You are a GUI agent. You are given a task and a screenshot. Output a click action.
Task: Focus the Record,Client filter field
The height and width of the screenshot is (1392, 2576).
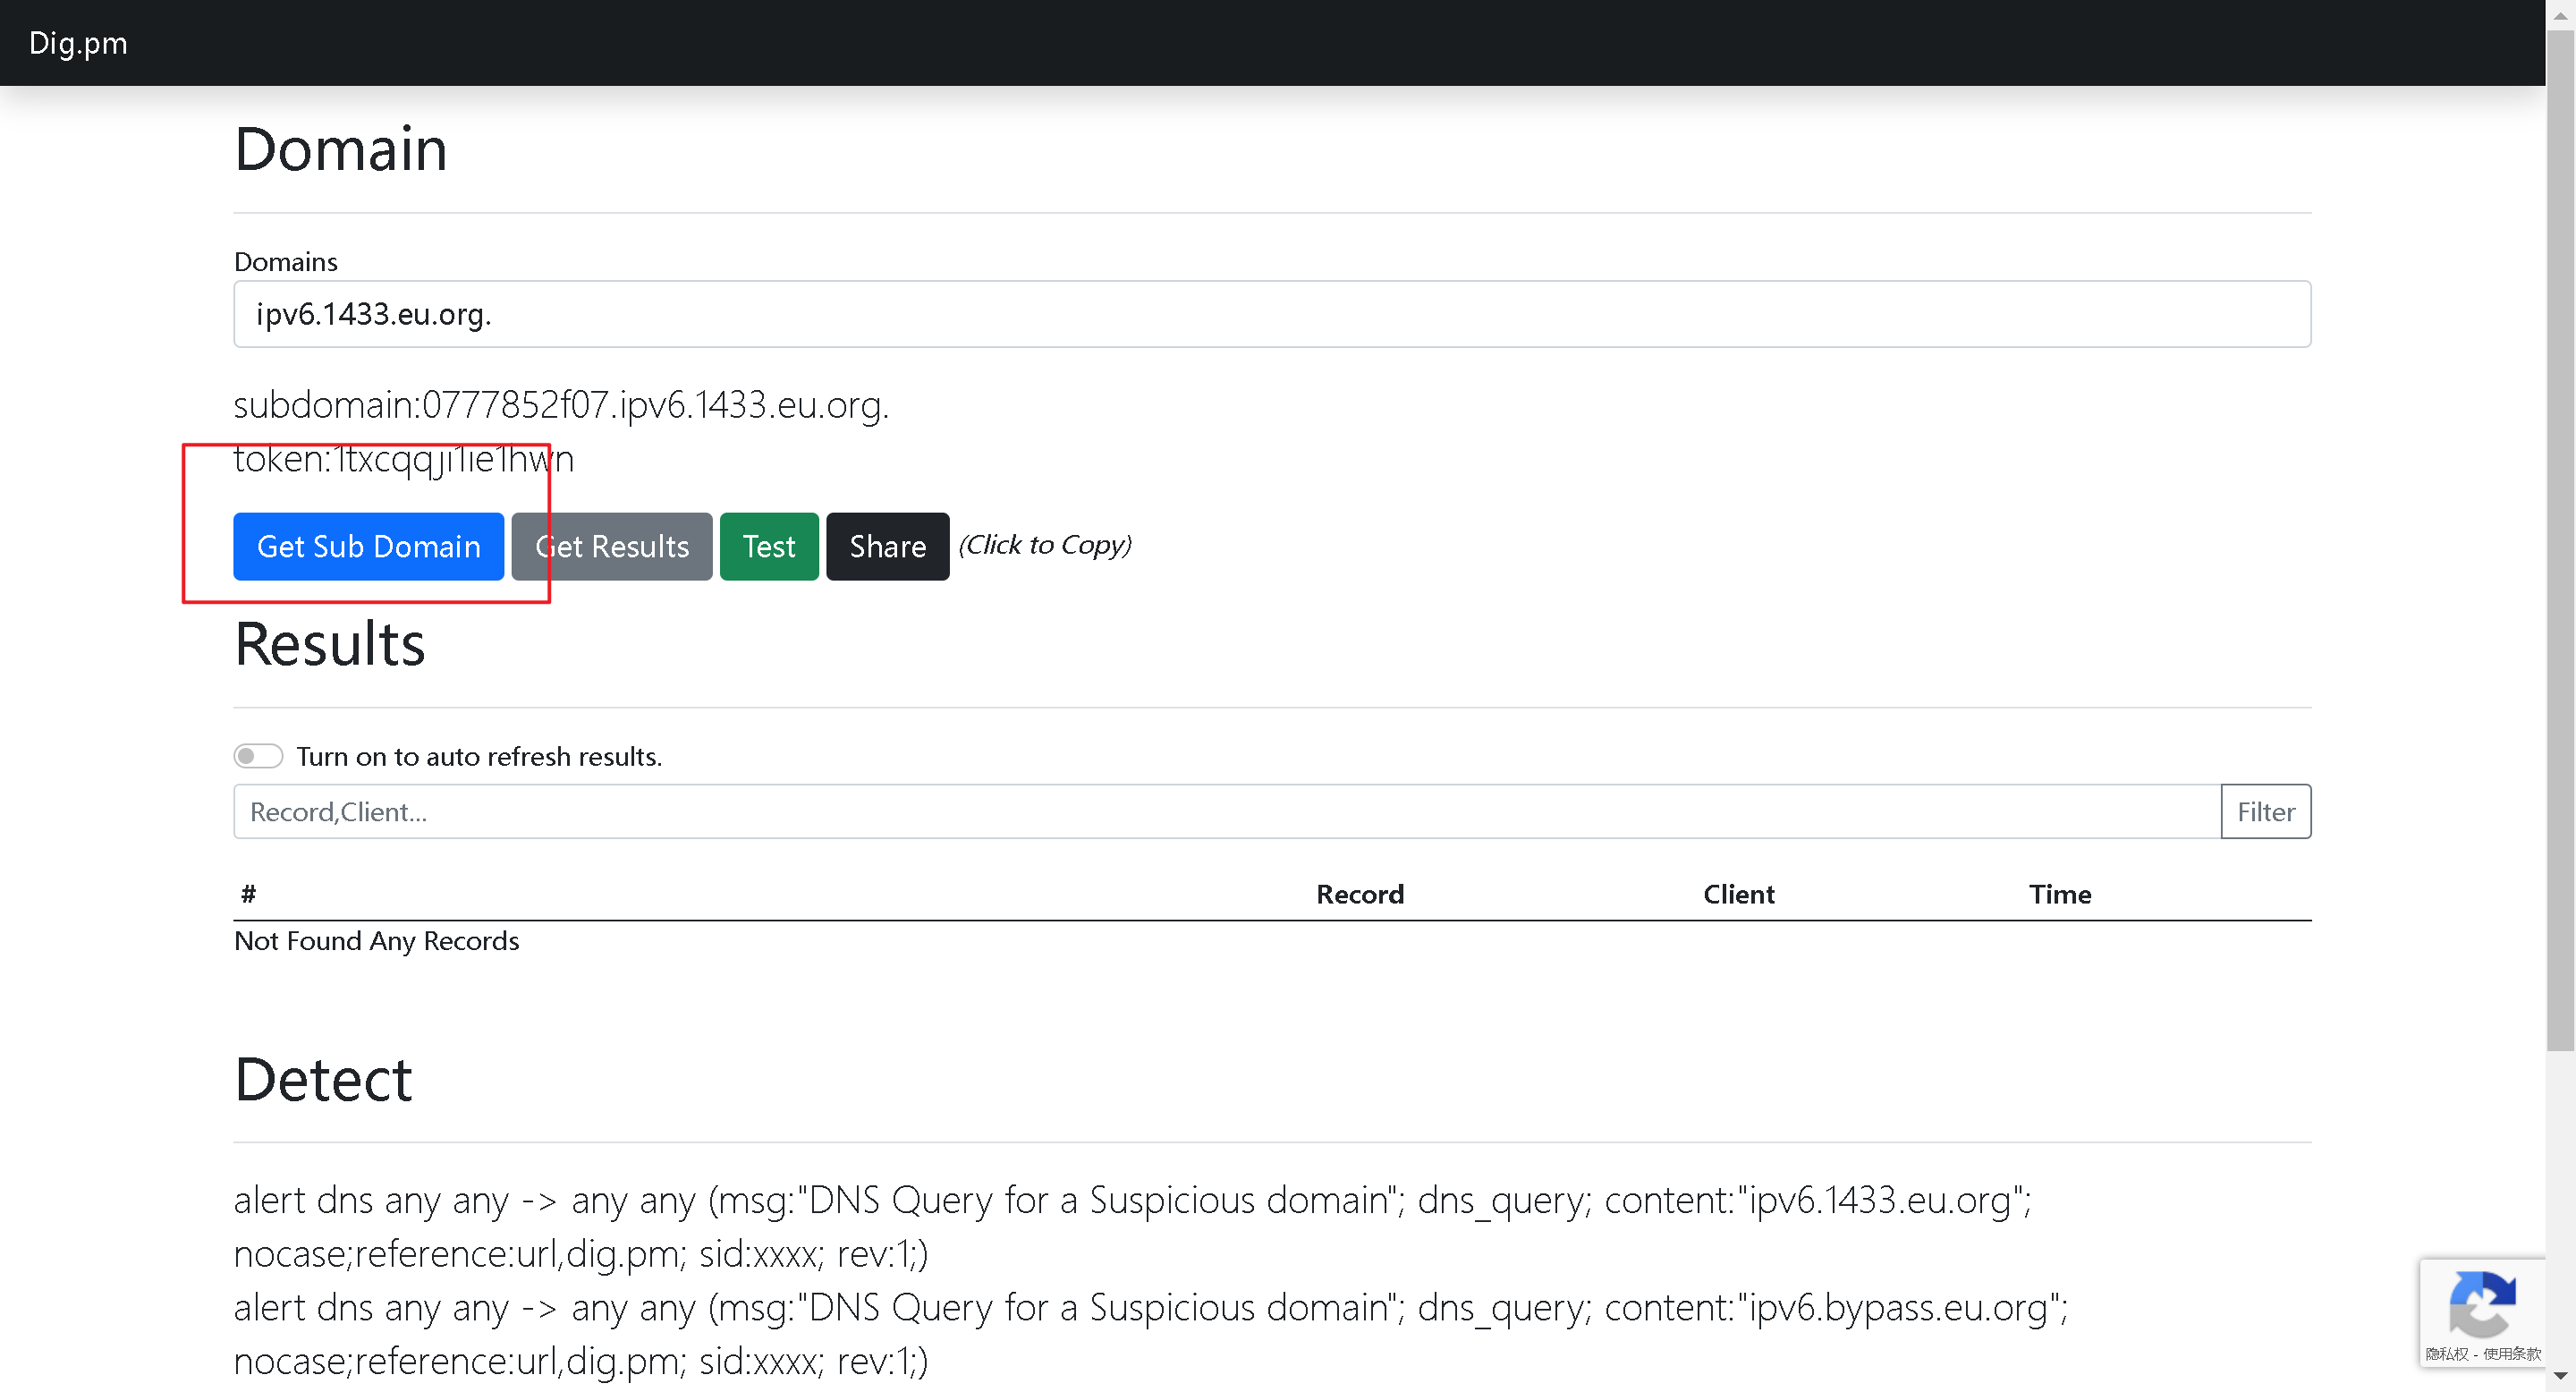[1227, 811]
